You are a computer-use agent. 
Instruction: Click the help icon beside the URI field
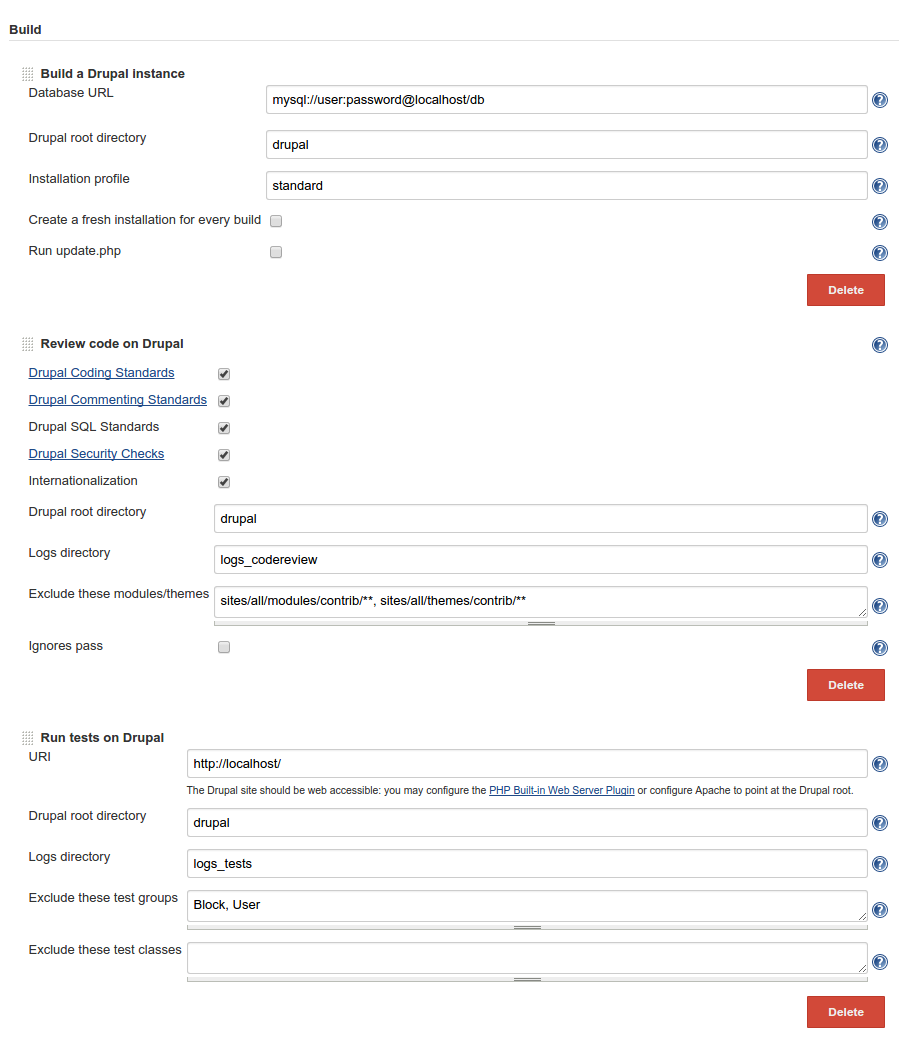coord(879,763)
